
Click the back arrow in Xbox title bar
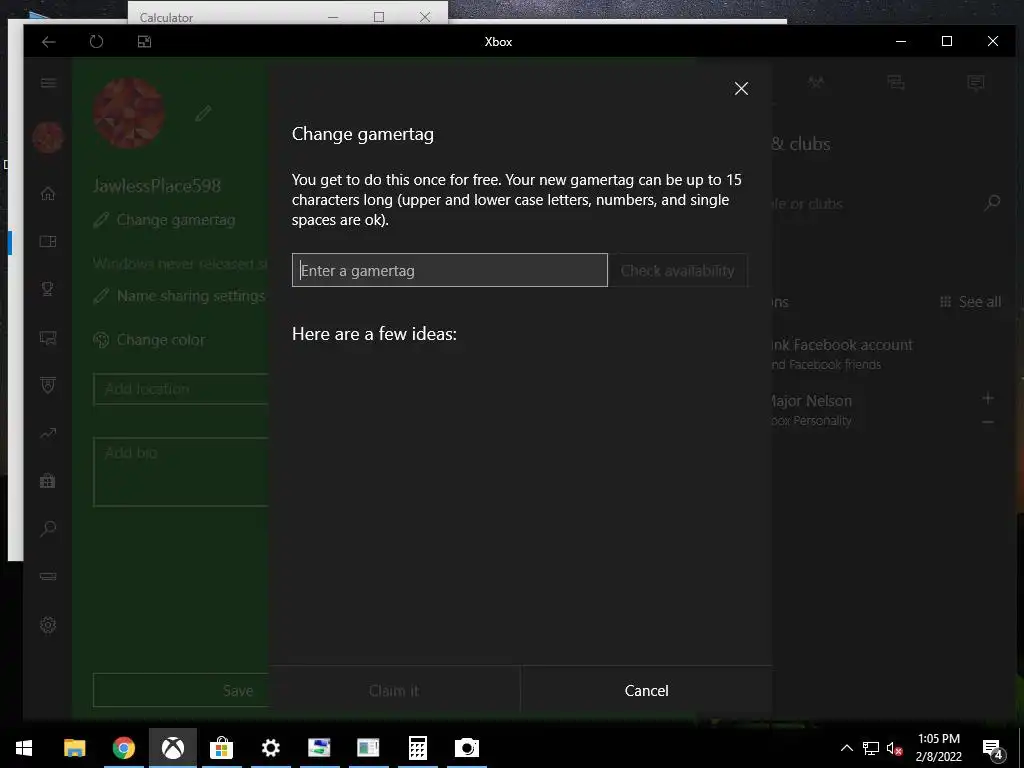coord(48,42)
